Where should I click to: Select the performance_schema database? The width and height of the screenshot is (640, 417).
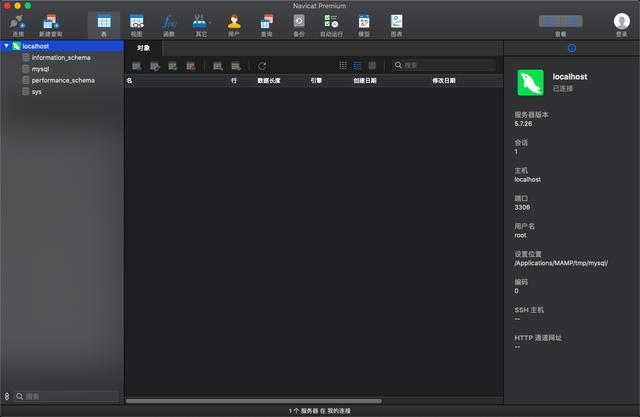[x=62, y=80]
